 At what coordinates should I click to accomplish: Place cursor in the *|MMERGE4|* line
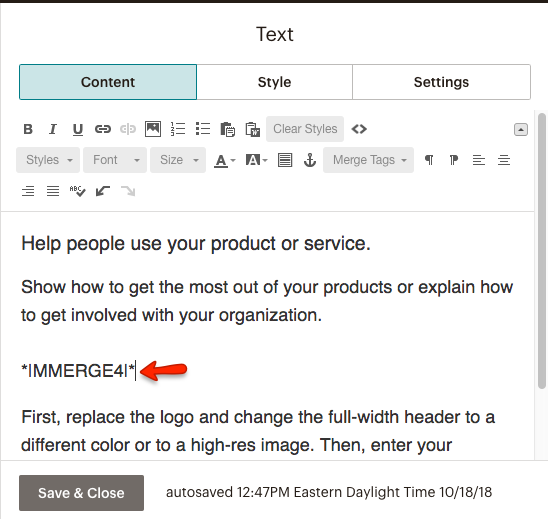(78, 371)
